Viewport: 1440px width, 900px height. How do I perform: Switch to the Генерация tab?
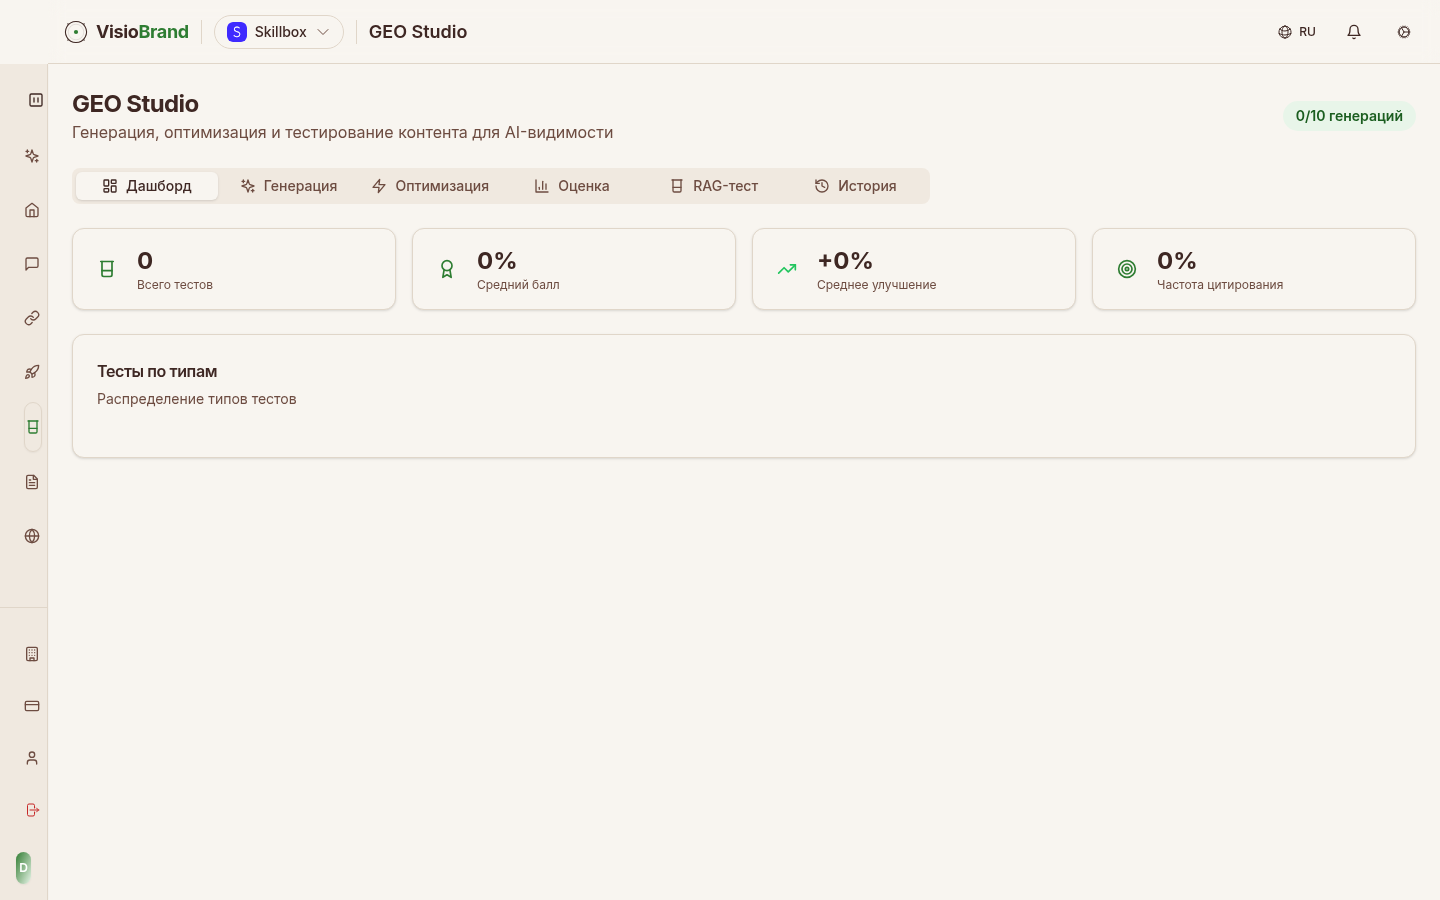[289, 186]
